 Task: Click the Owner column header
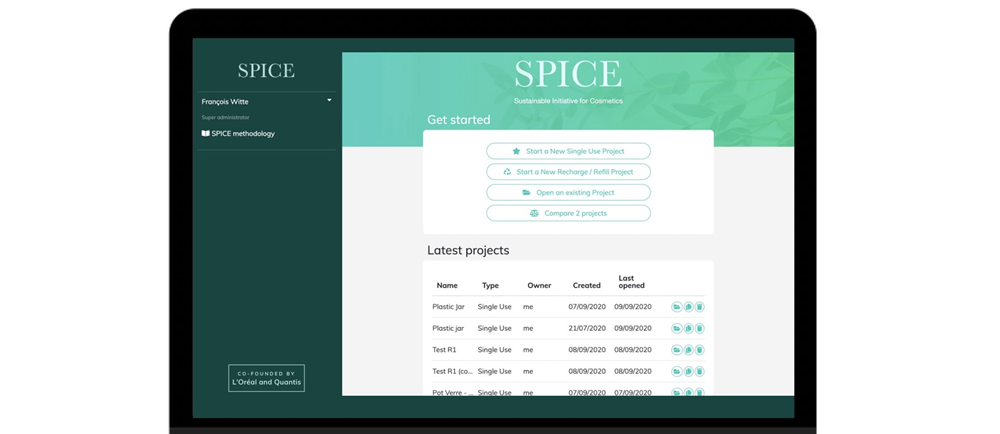pos(539,286)
